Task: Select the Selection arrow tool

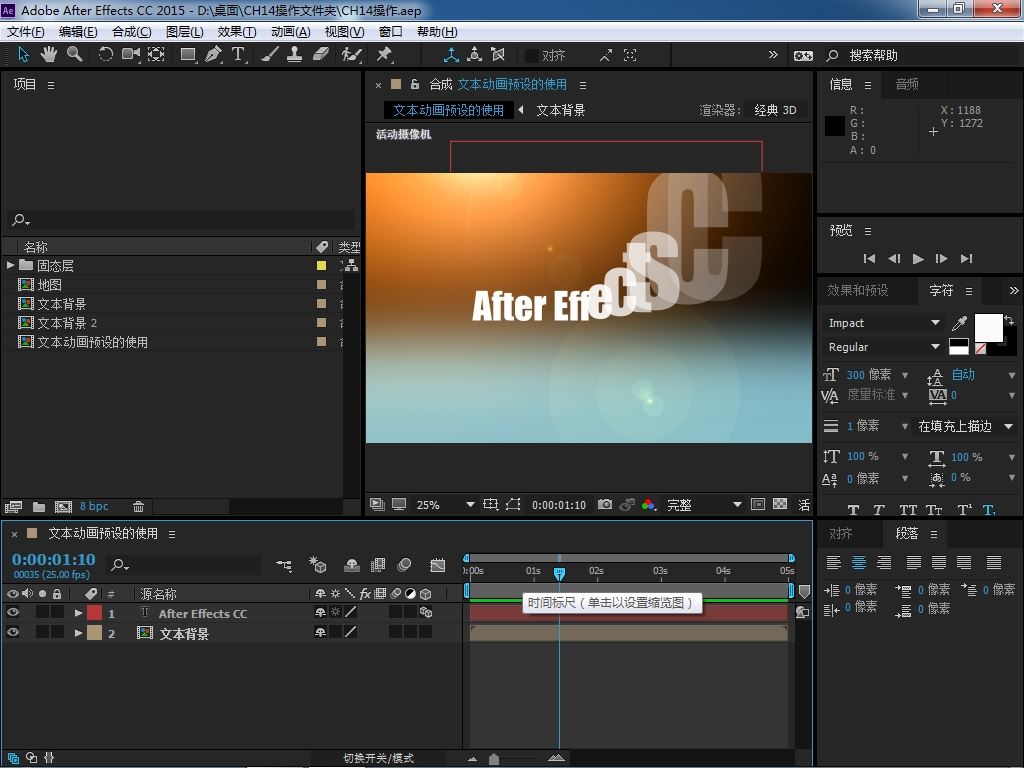Action: [24, 55]
